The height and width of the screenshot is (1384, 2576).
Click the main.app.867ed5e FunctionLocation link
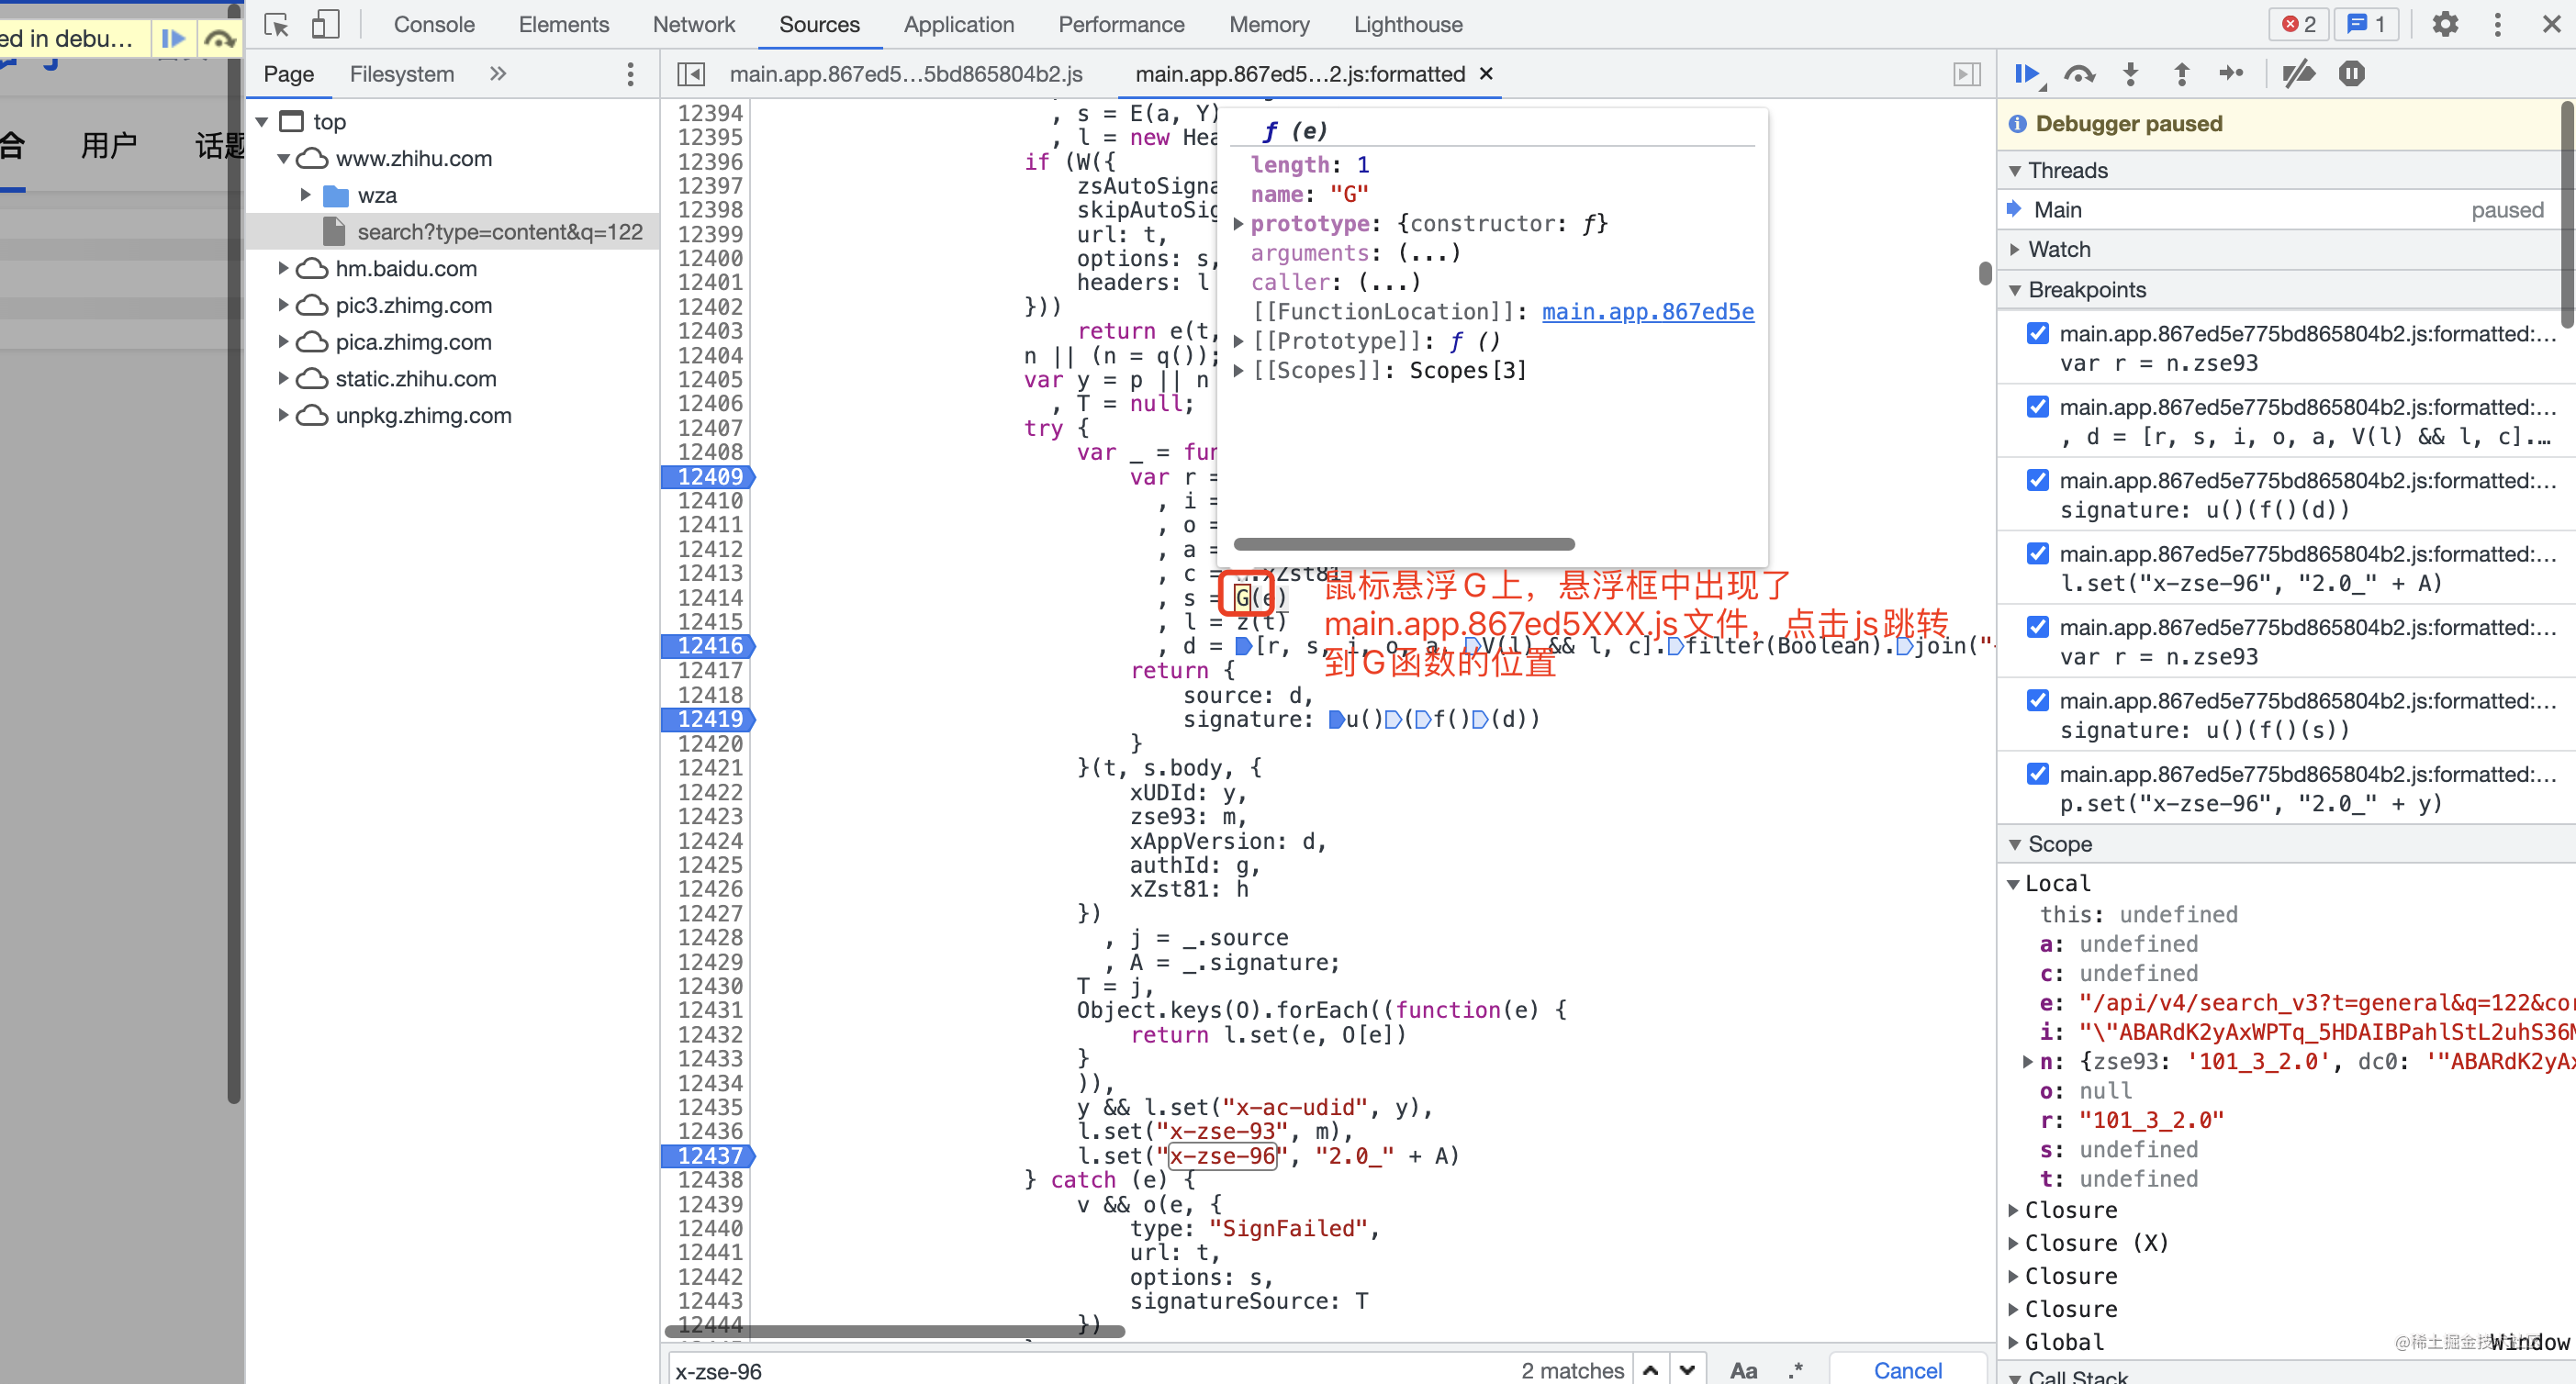[x=1647, y=312]
